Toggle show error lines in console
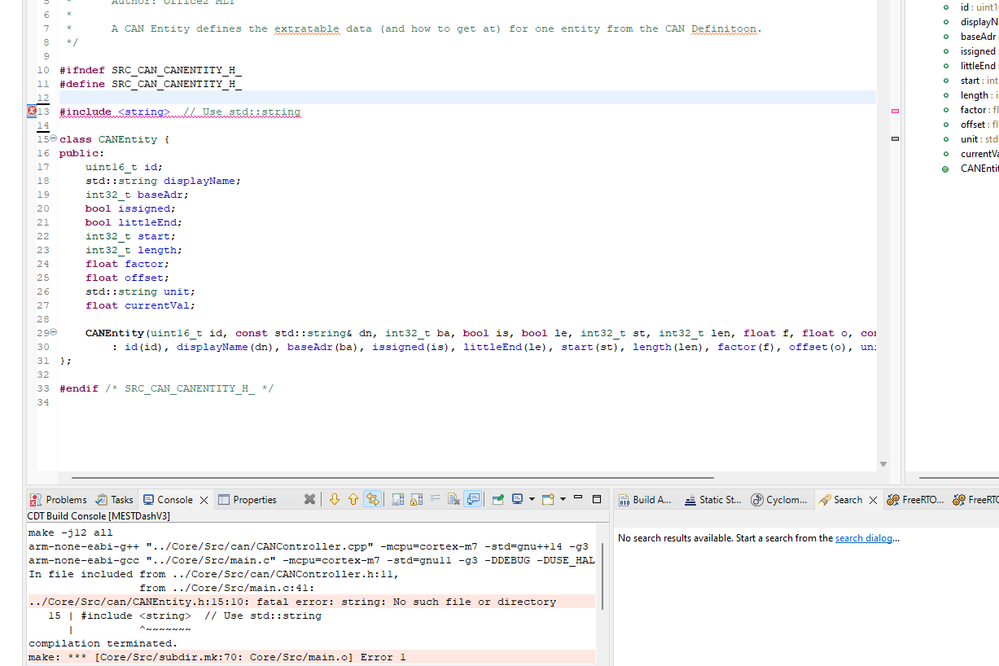 (373, 499)
